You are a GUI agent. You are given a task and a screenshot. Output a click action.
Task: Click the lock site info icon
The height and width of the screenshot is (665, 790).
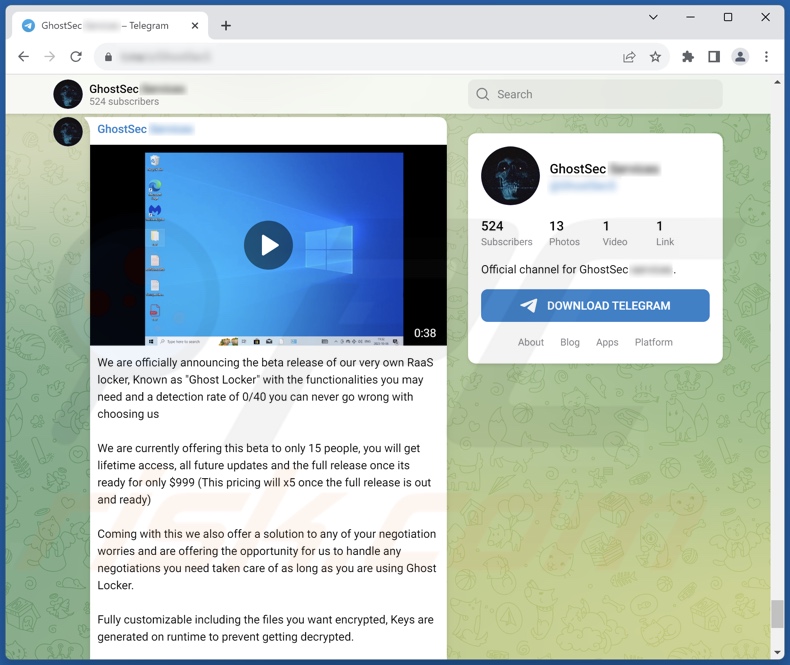point(108,57)
